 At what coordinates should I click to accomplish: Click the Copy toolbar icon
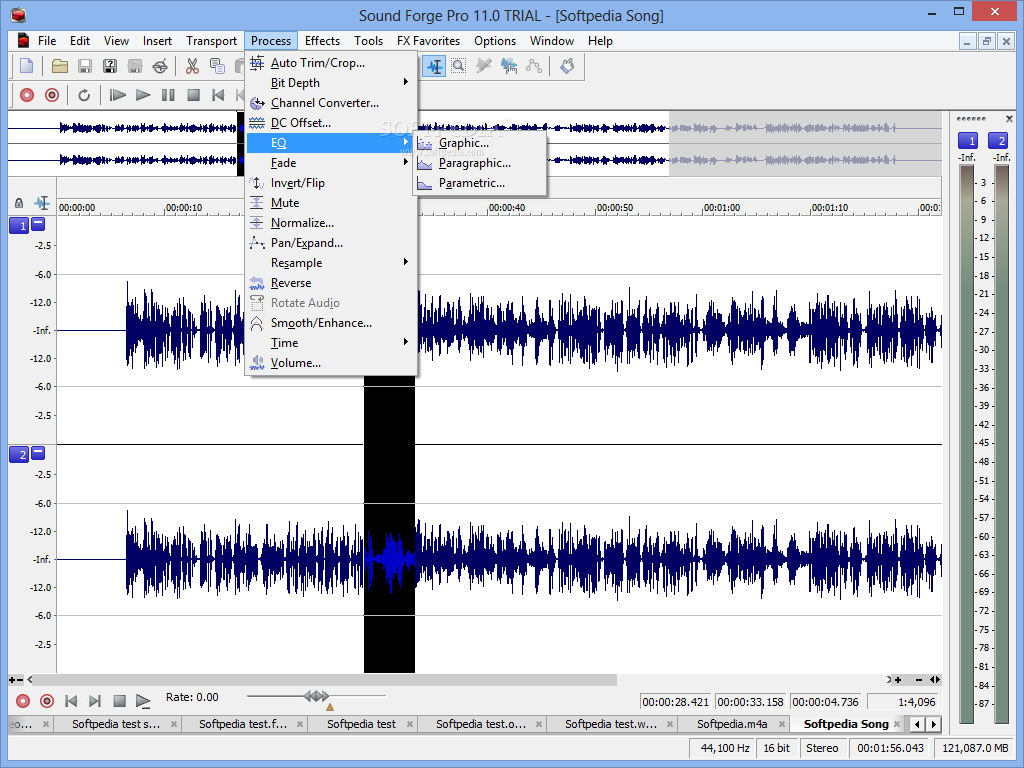217,66
